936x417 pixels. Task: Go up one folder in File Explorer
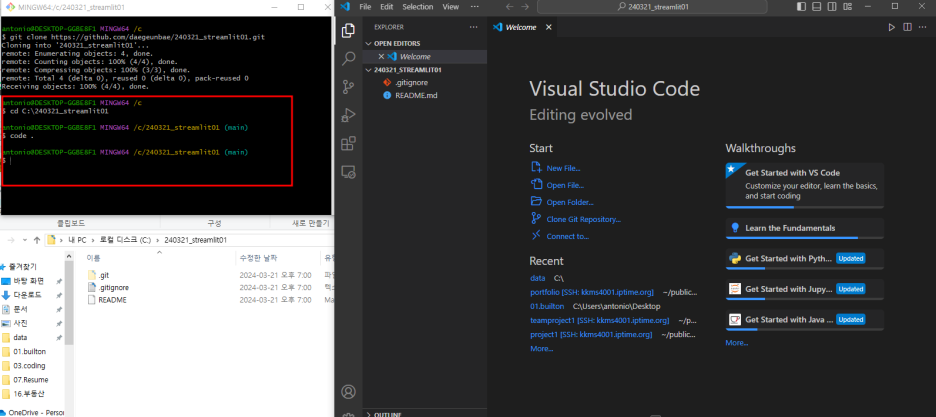tap(37, 240)
